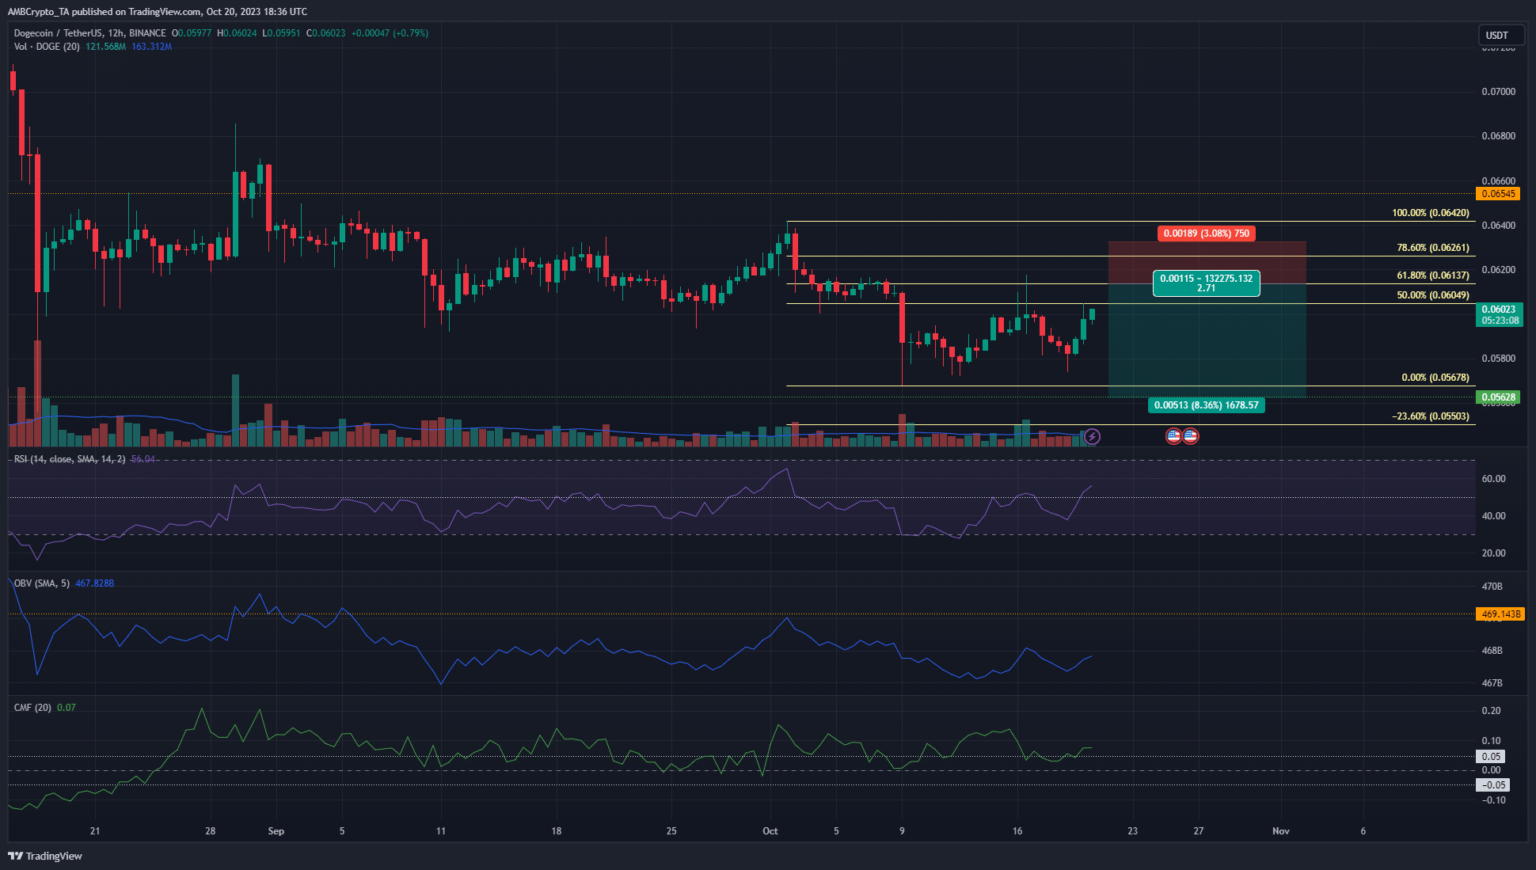Select the 100.00% (0.06420) Fibonacci level label
Screen dimensions: 1536x870
[1430, 213]
